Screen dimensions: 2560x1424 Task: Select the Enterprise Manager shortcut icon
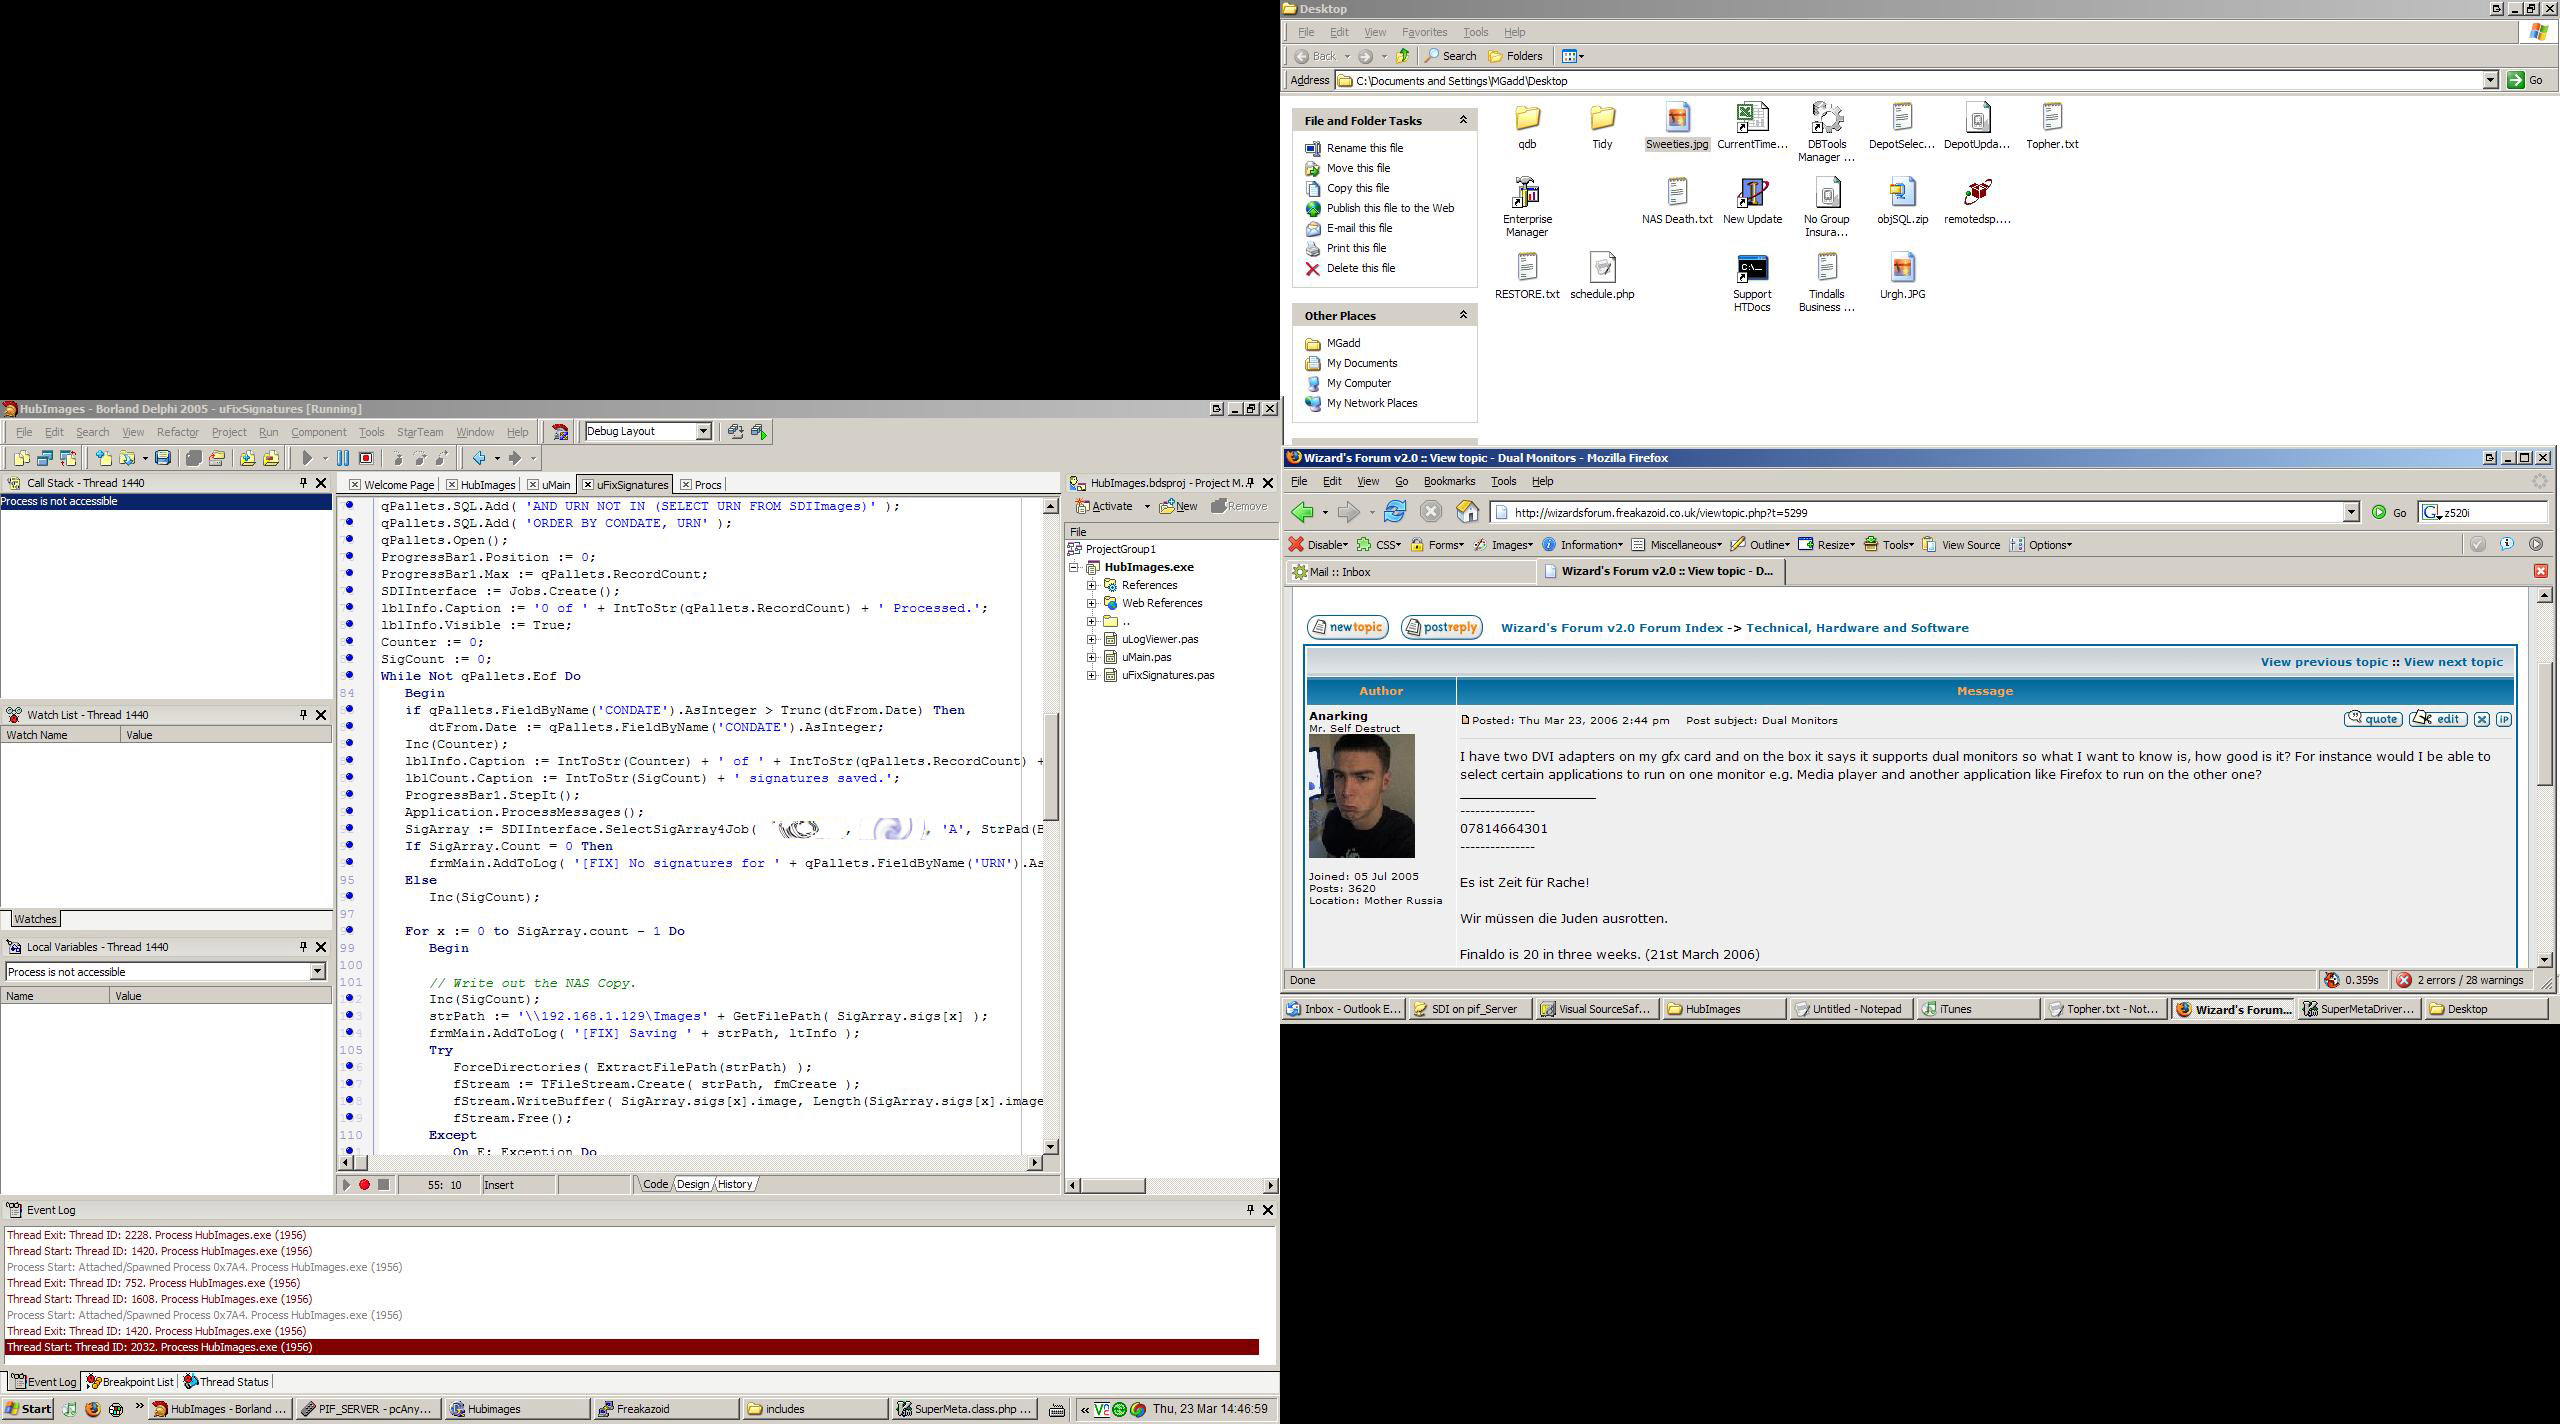click(x=1526, y=192)
